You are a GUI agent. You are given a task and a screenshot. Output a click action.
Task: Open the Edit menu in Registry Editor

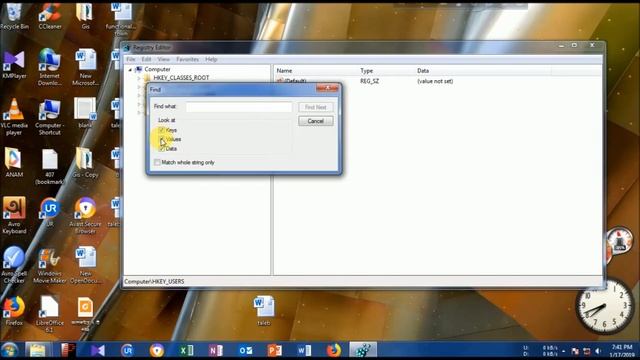click(147, 59)
